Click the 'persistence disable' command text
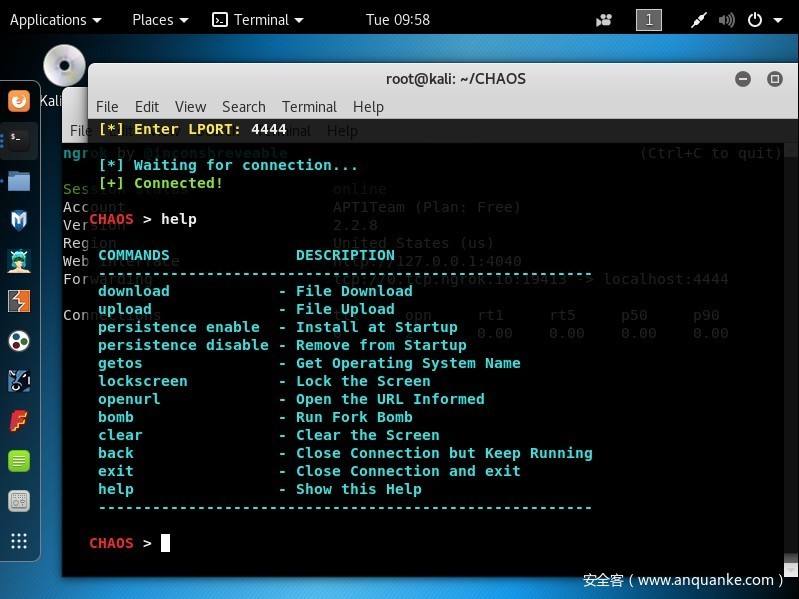Screen dimensions: 799x599 [x=183, y=345]
